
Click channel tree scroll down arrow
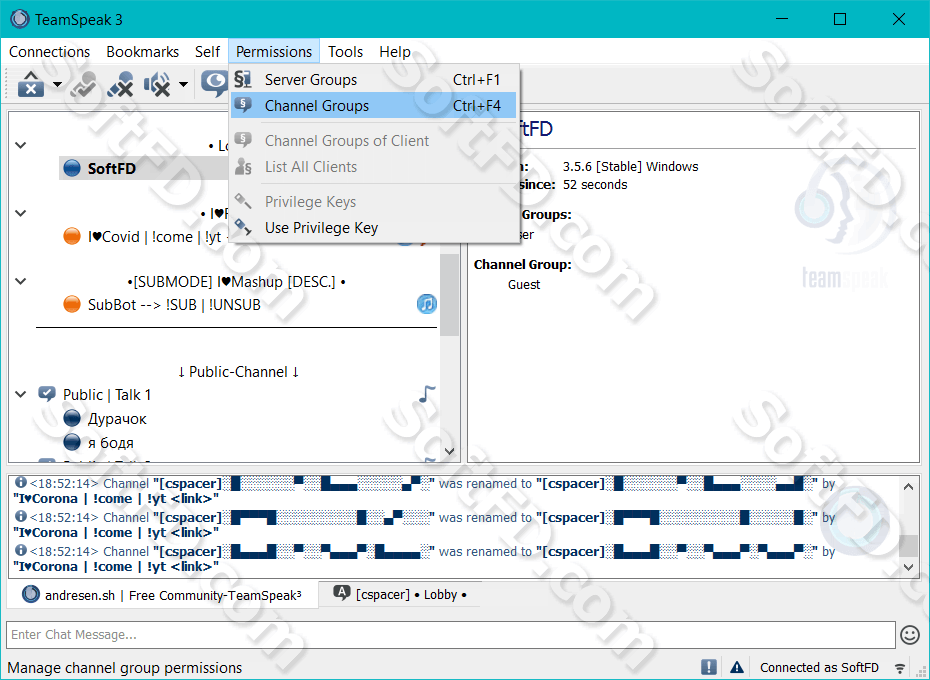point(449,452)
